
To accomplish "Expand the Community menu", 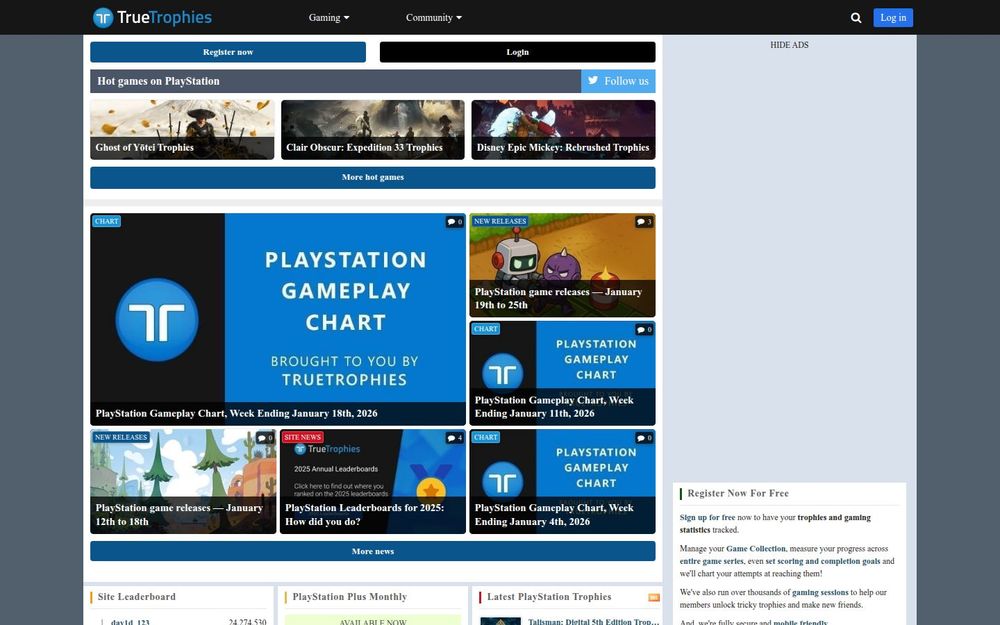I will [434, 18].
